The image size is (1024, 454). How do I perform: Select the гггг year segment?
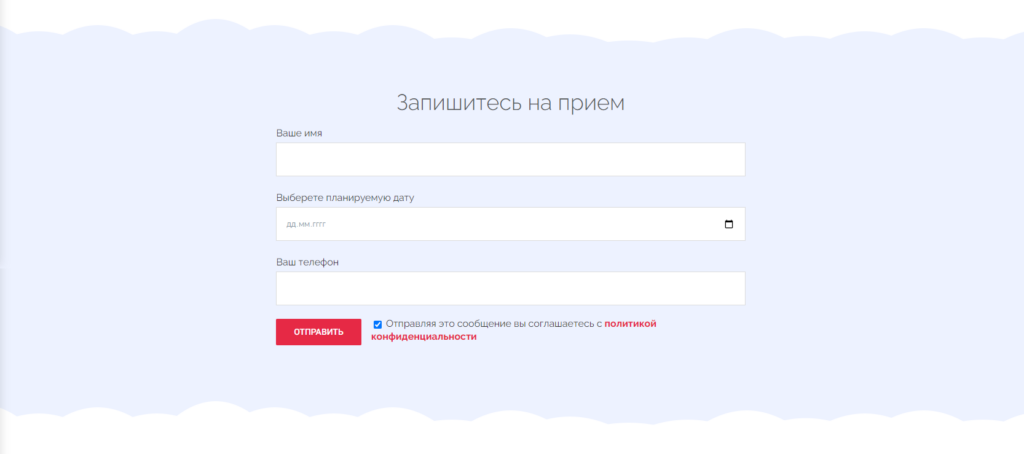[x=318, y=224]
